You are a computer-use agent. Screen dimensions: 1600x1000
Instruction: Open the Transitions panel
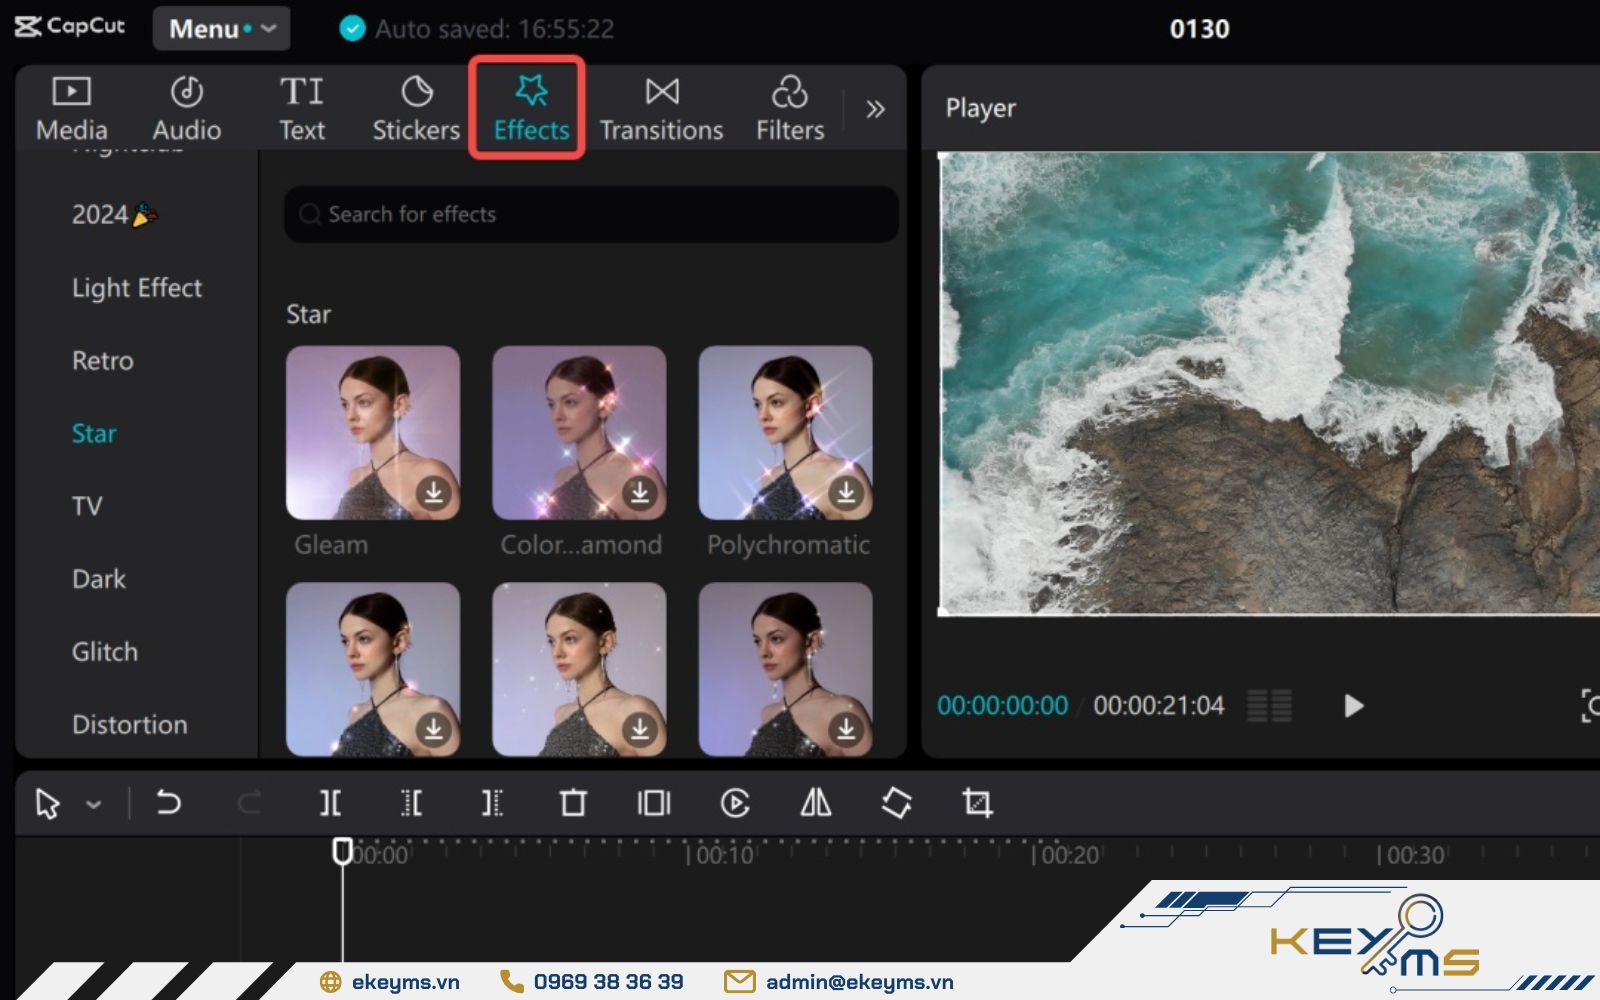click(x=660, y=108)
